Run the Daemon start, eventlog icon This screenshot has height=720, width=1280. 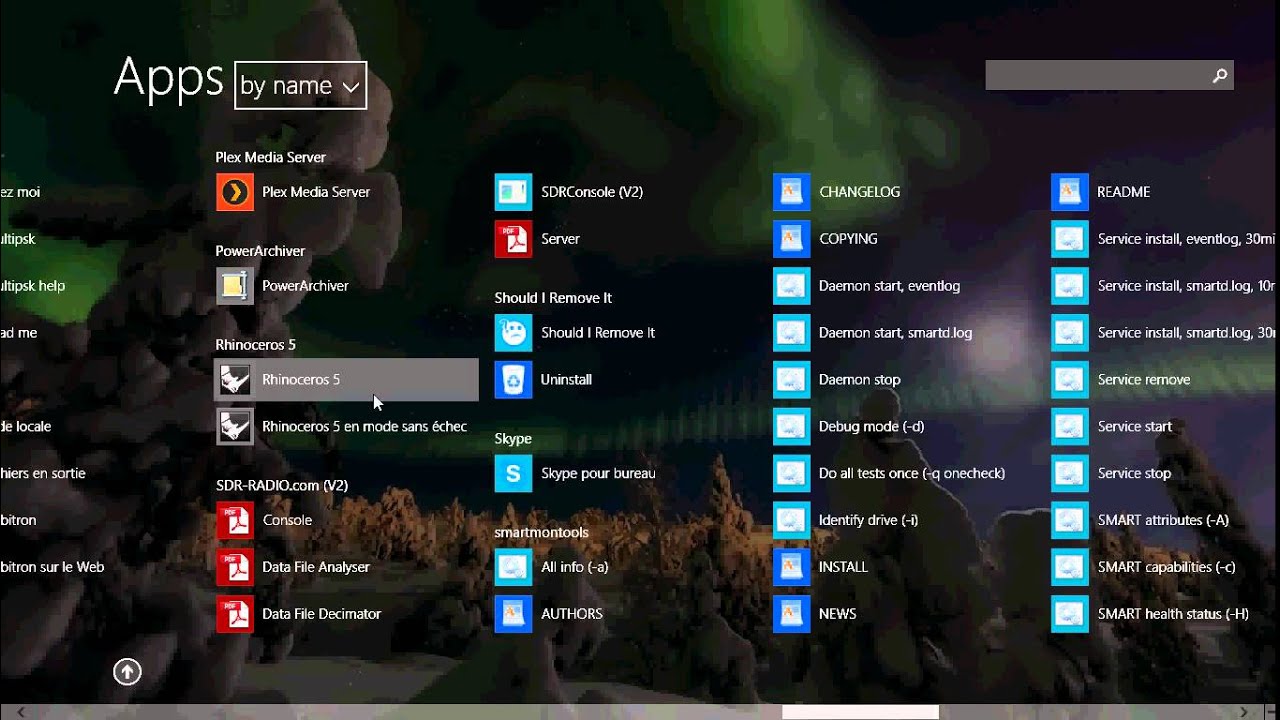click(x=791, y=286)
